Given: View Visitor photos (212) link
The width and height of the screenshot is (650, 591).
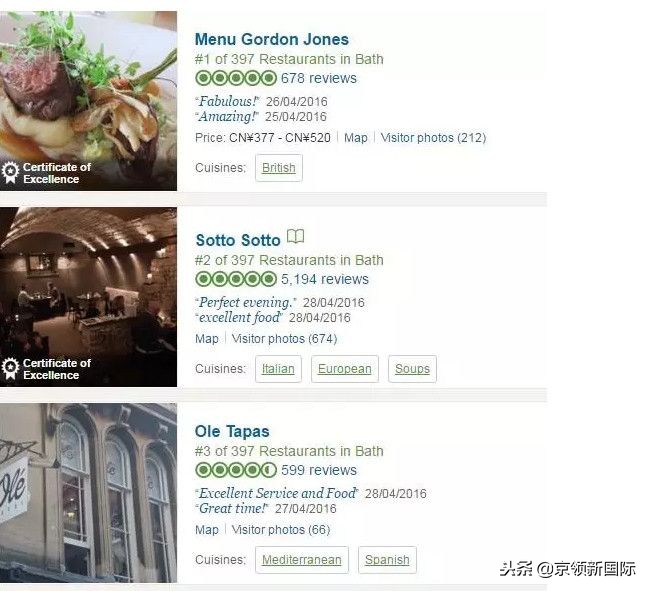Looking at the screenshot, I should coord(433,138).
